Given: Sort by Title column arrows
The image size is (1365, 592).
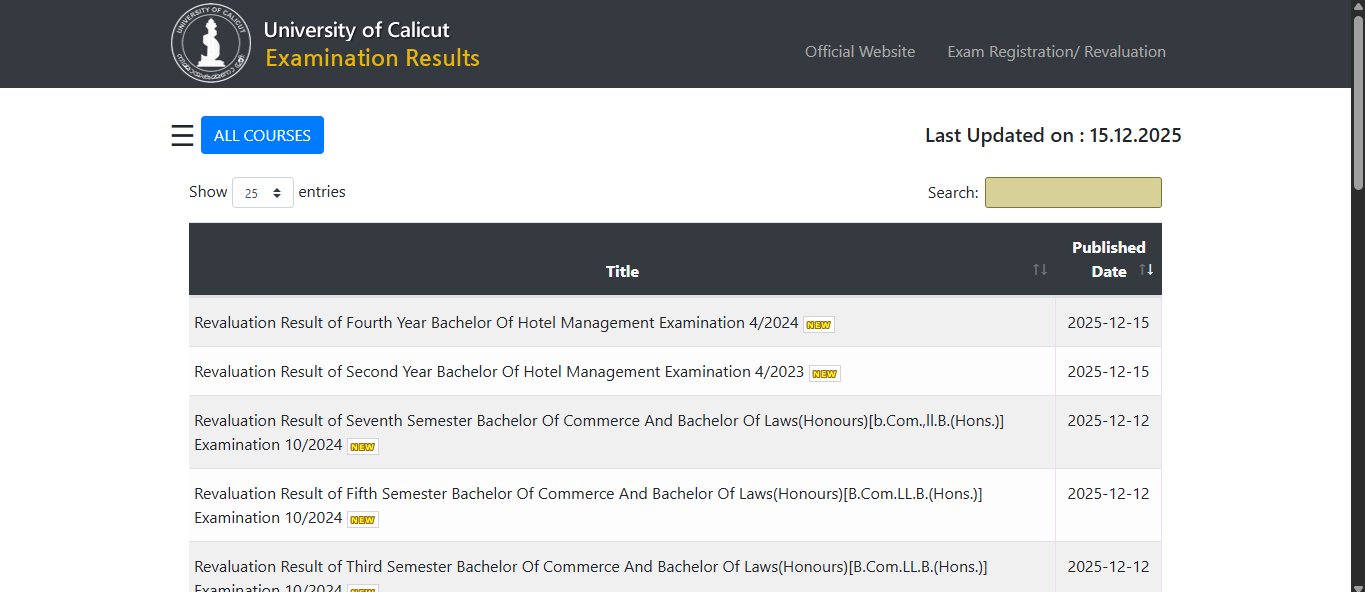Looking at the screenshot, I should 1040,270.
